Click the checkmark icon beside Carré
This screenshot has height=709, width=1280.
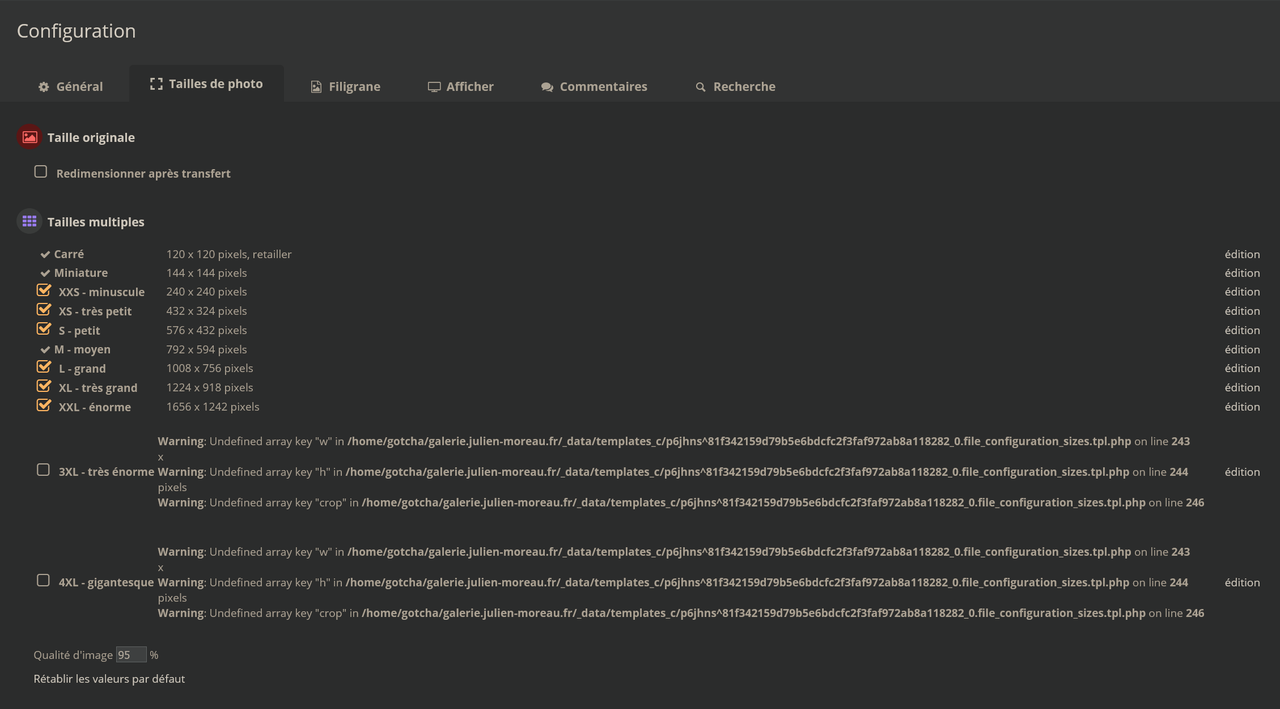click(45, 254)
